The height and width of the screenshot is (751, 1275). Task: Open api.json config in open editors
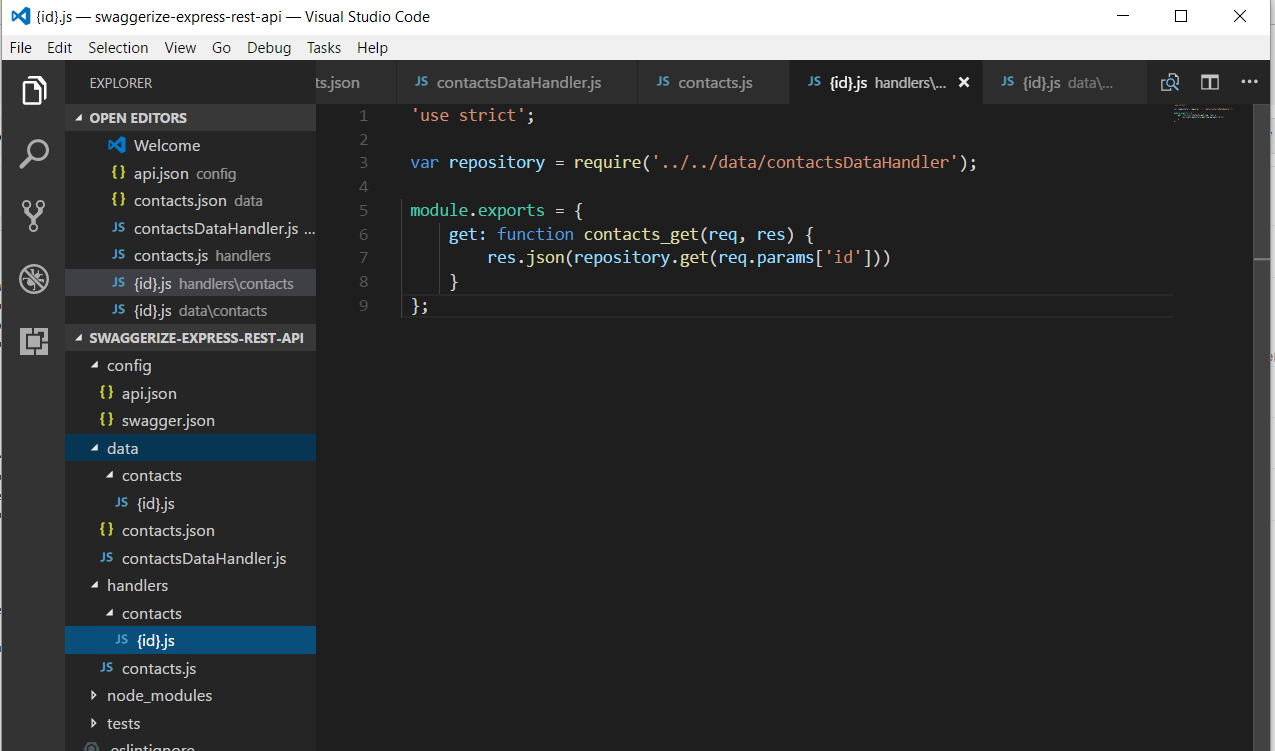tap(190, 173)
